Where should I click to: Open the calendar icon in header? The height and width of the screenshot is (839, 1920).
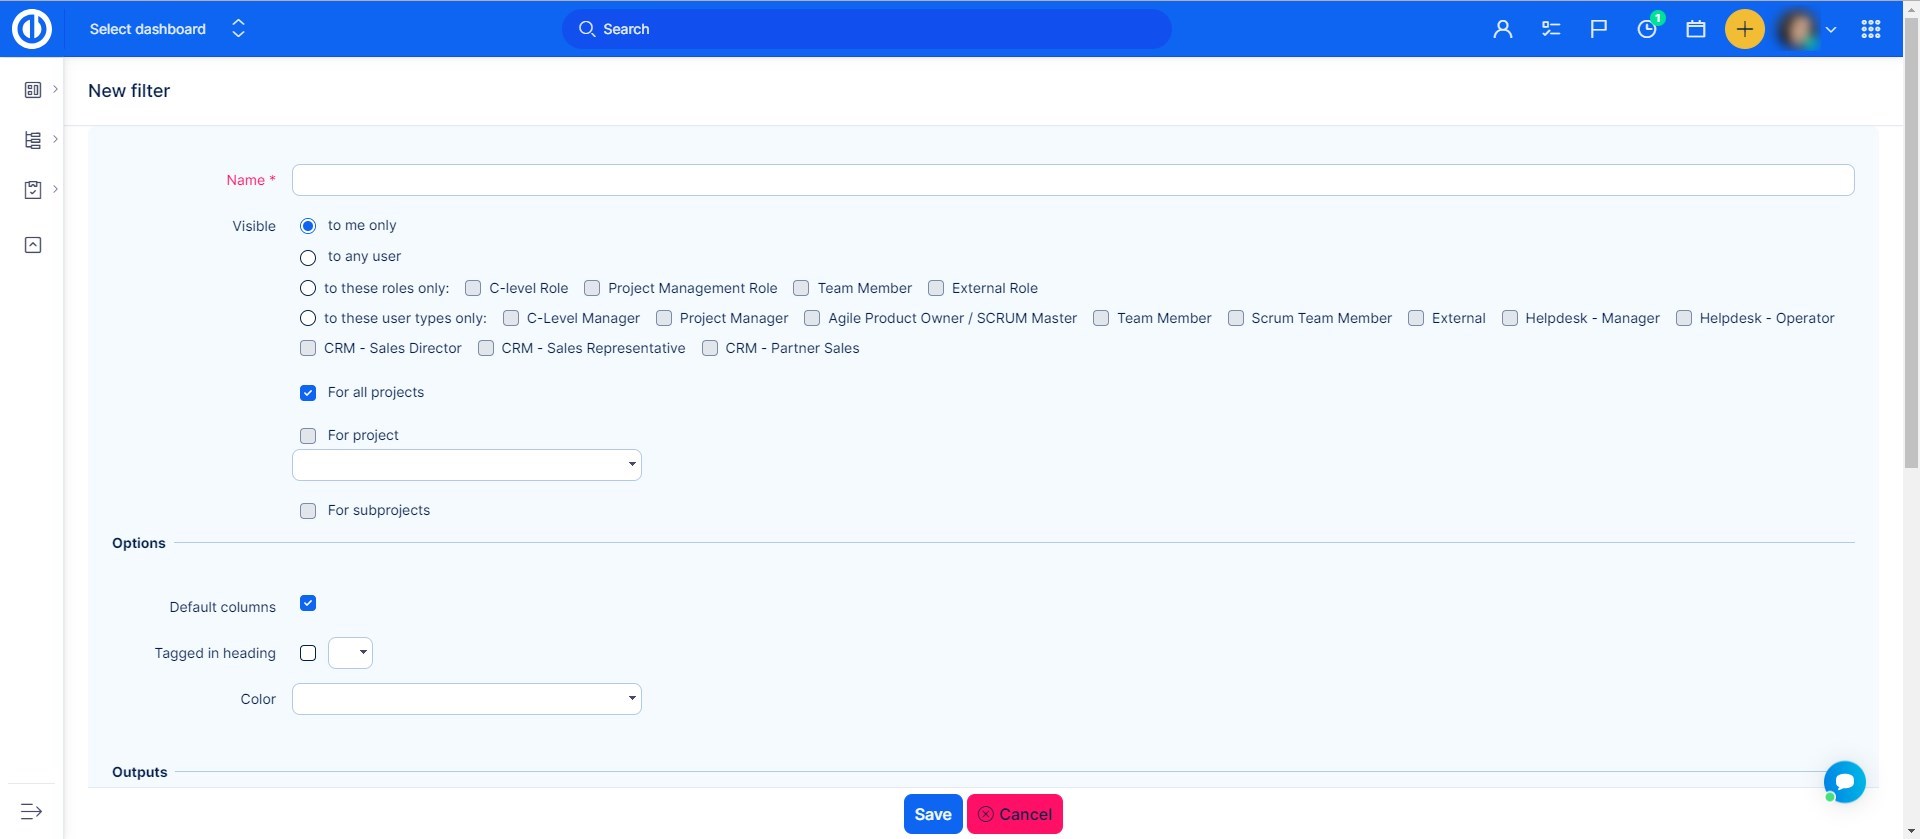1696,29
